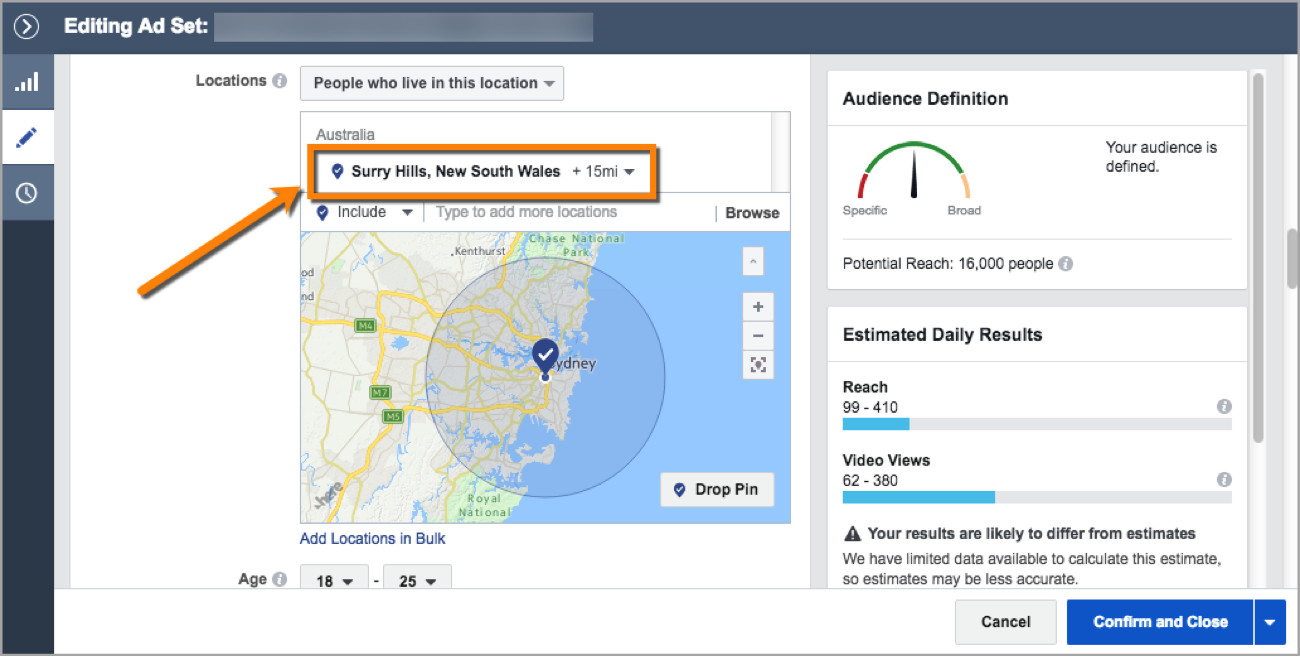1300x657 pixels.
Task: Open the +15mi radius dropdown
Action: (x=604, y=172)
